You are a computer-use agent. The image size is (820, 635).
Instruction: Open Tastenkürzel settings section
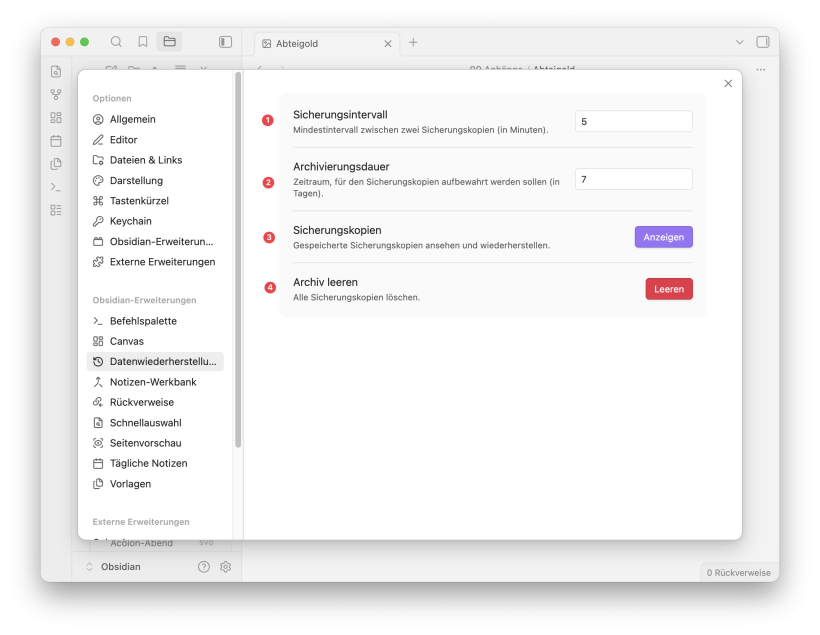coord(138,201)
